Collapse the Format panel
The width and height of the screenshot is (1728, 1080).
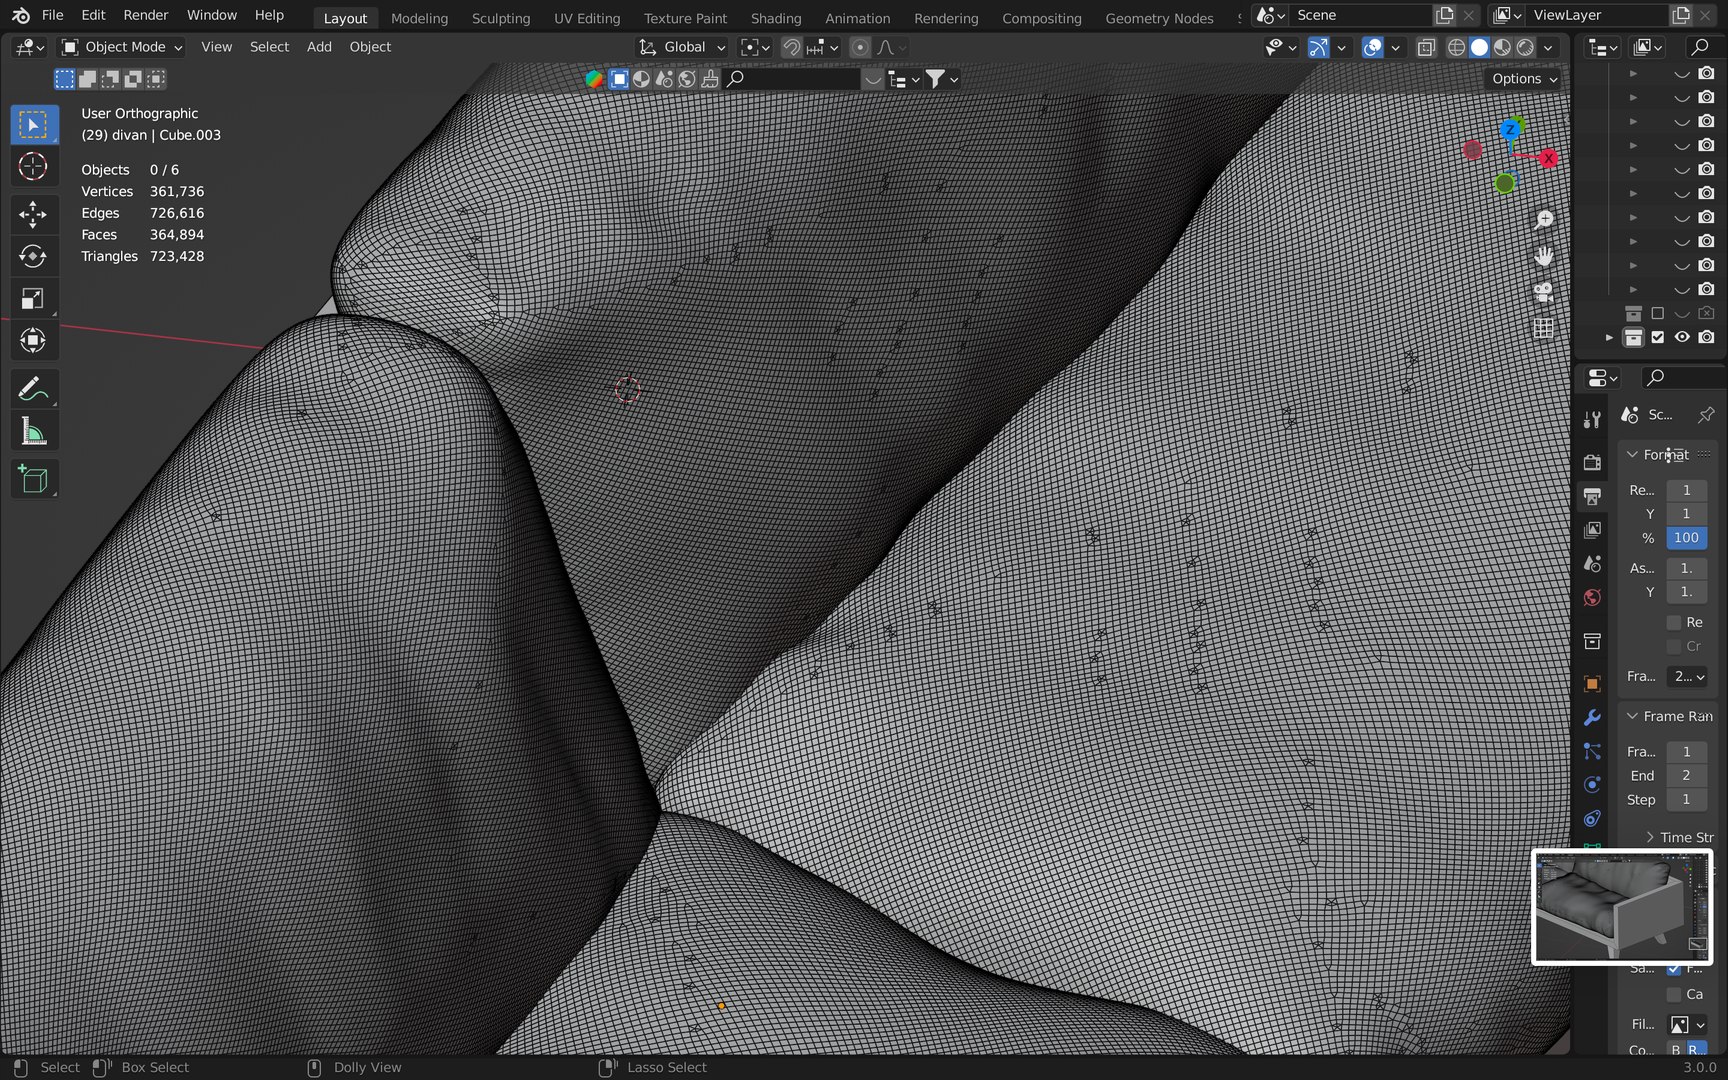(1633, 455)
